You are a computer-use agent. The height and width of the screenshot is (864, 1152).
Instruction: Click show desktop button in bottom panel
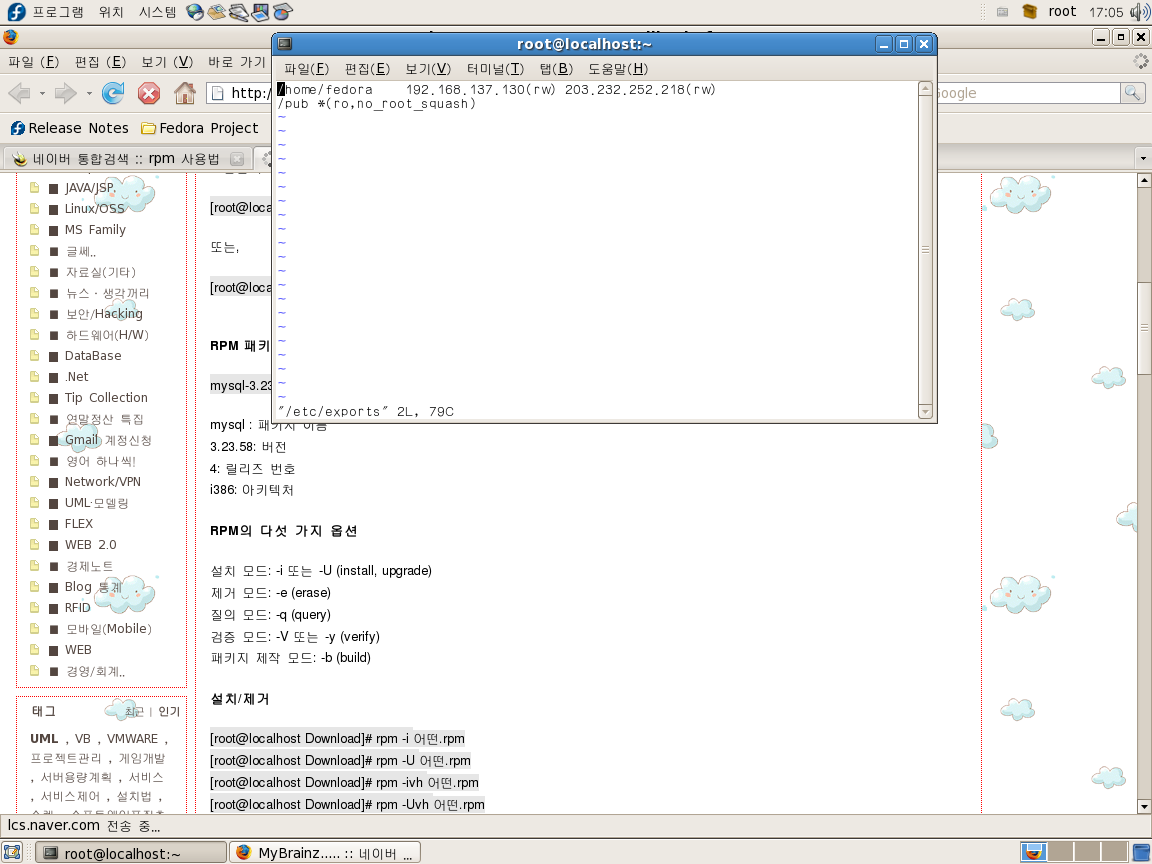point(12,852)
